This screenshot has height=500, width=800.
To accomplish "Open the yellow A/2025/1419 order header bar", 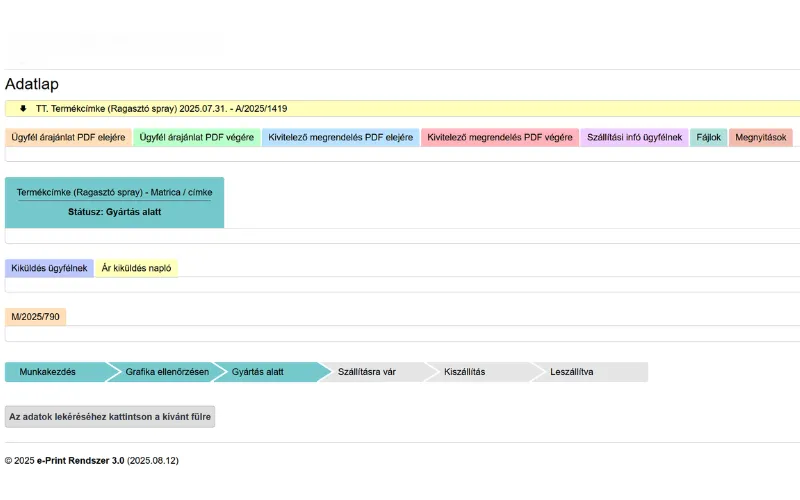I will point(403,109).
